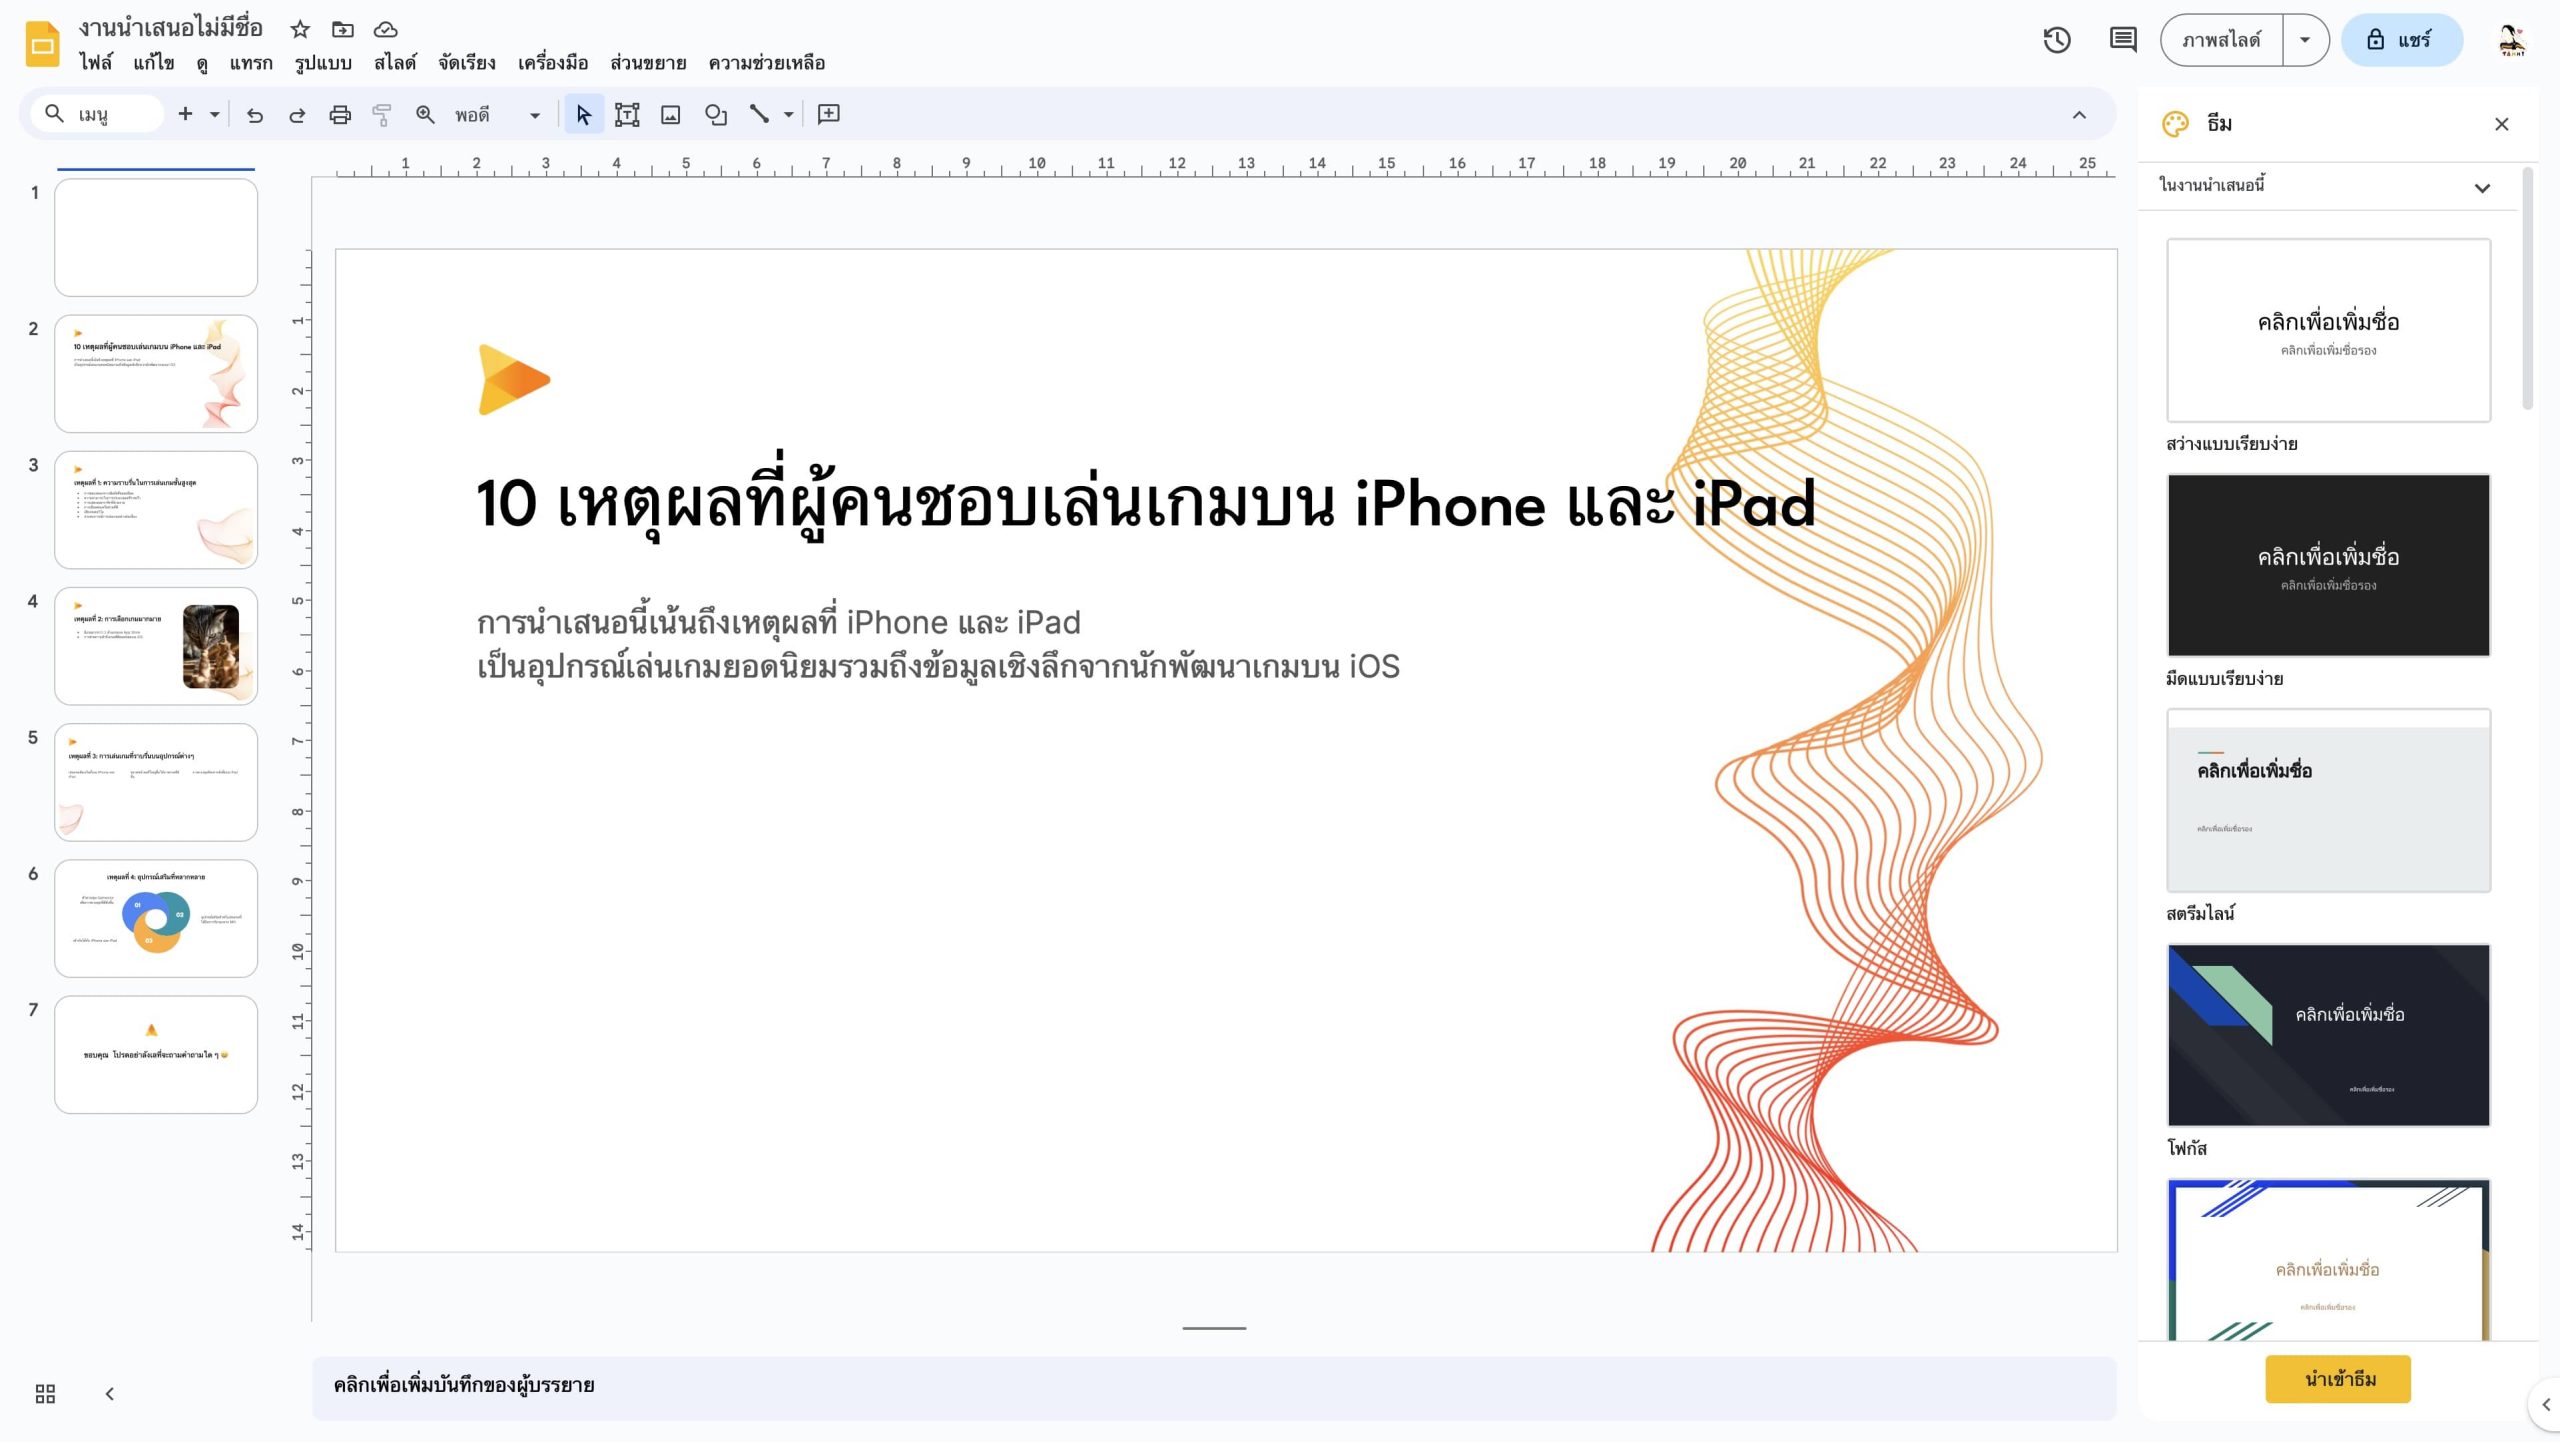This screenshot has height=1442, width=2560.
Task: Click the add comment toolbar icon
Action: [x=828, y=114]
